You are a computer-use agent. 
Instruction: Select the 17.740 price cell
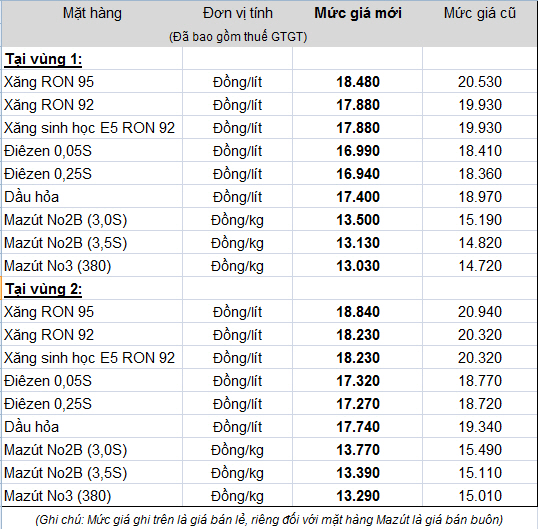[x=358, y=427]
